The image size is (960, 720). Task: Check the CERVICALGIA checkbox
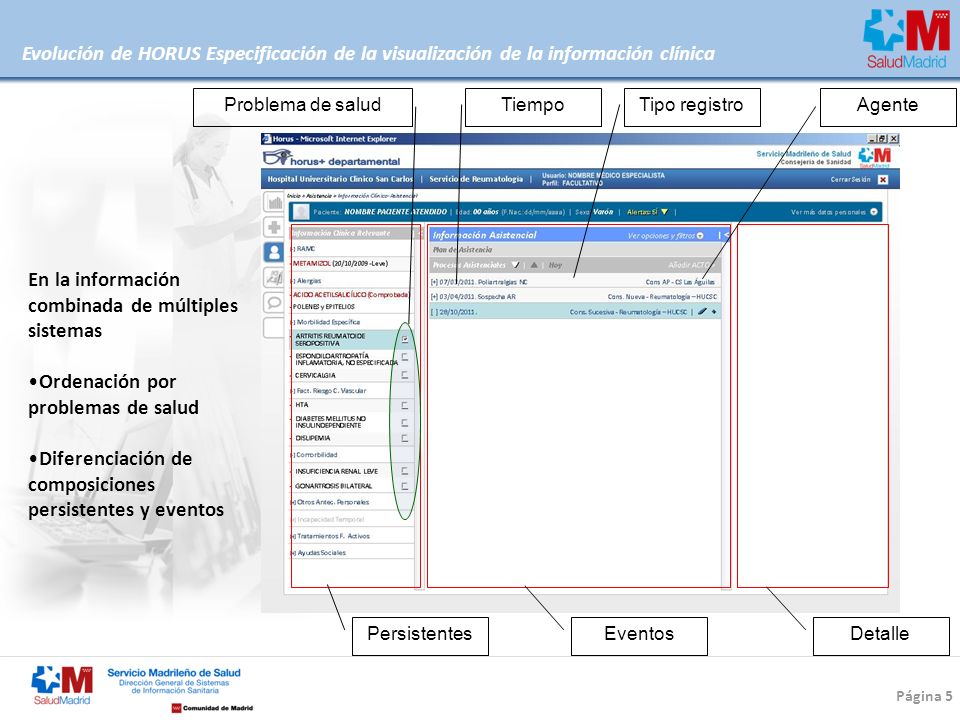coord(405,375)
